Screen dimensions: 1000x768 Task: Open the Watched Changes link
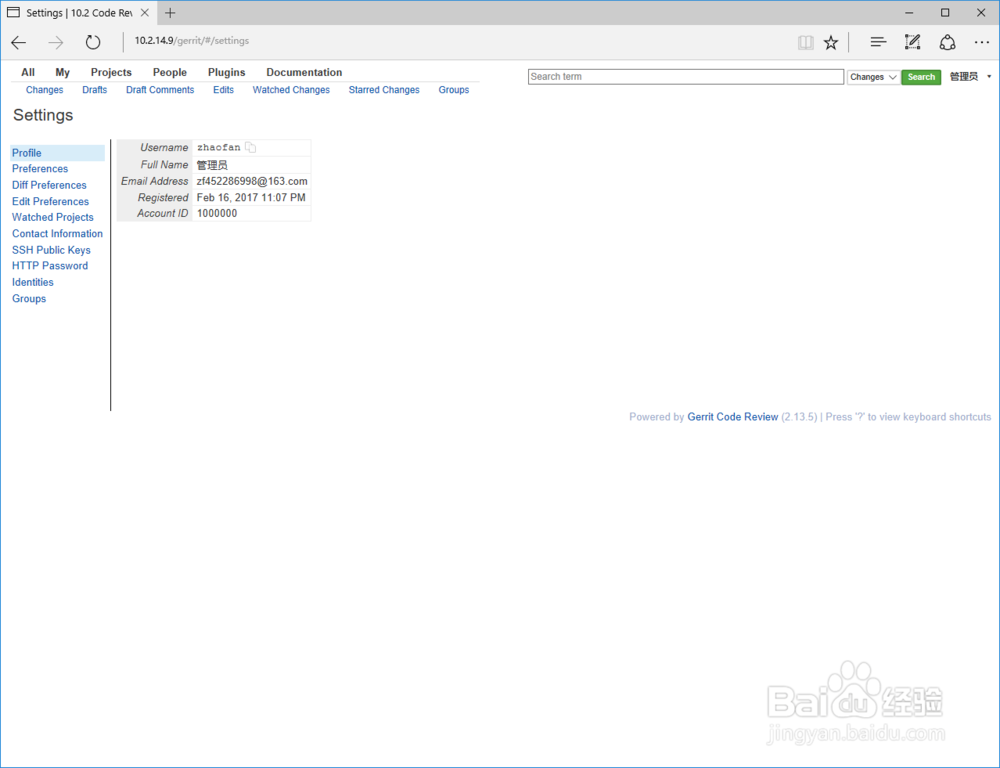coord(291,90)
